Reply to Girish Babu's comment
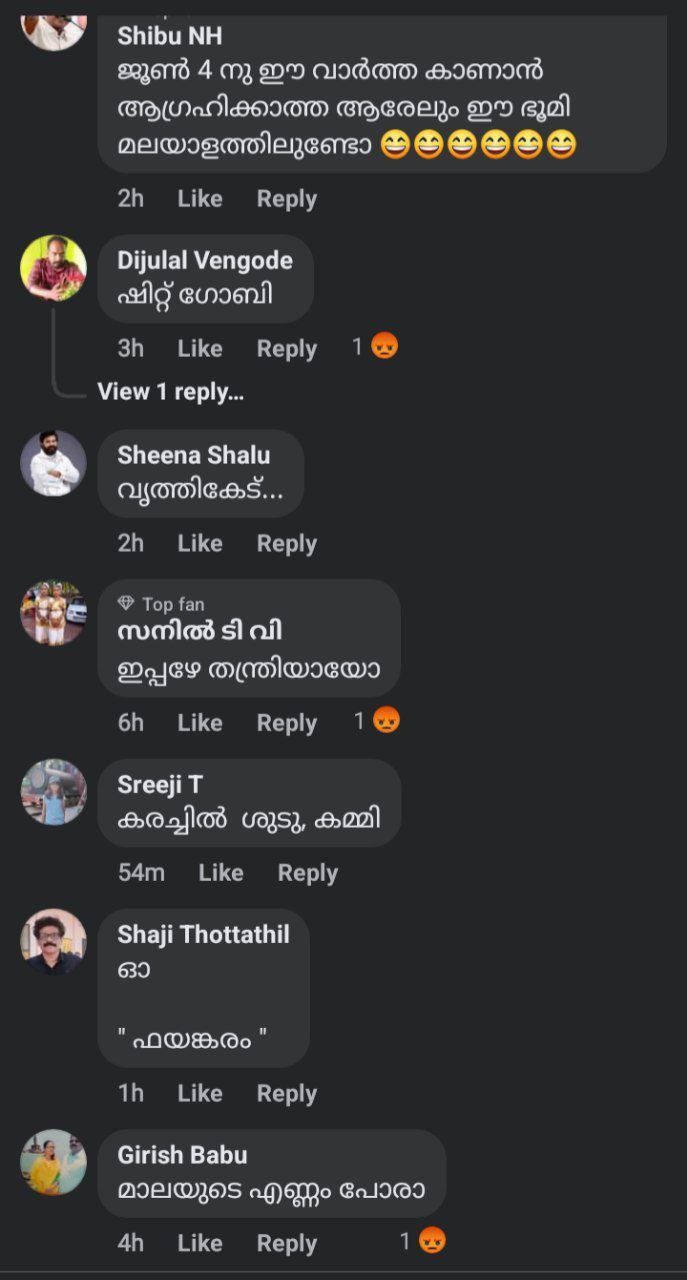687x1280 pixels. click(287, 1243)
